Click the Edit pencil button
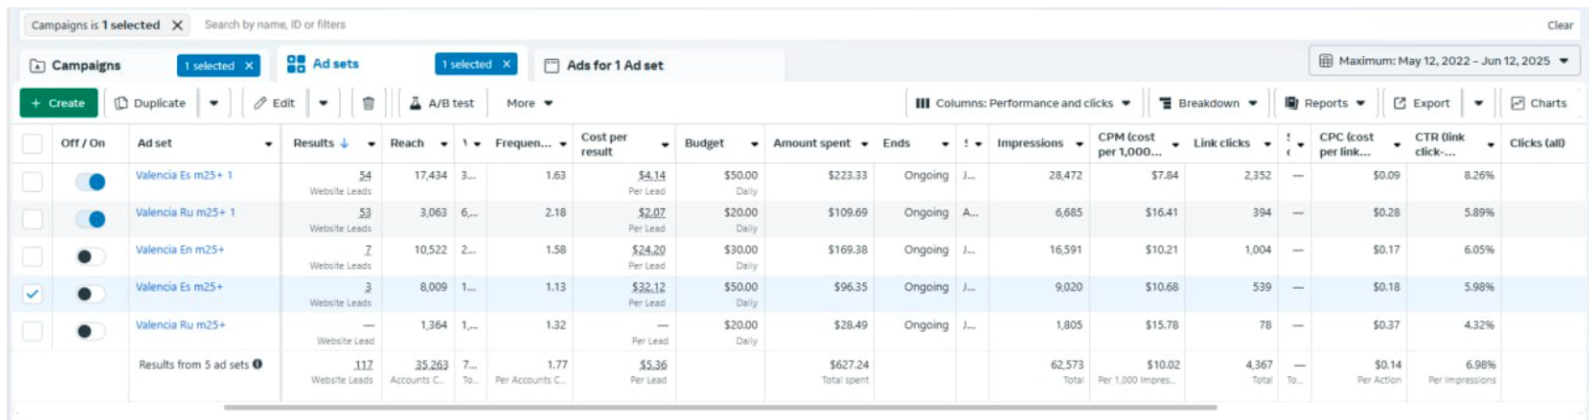The width and height of the screenshot is (1589, 420). coord(274,103)
